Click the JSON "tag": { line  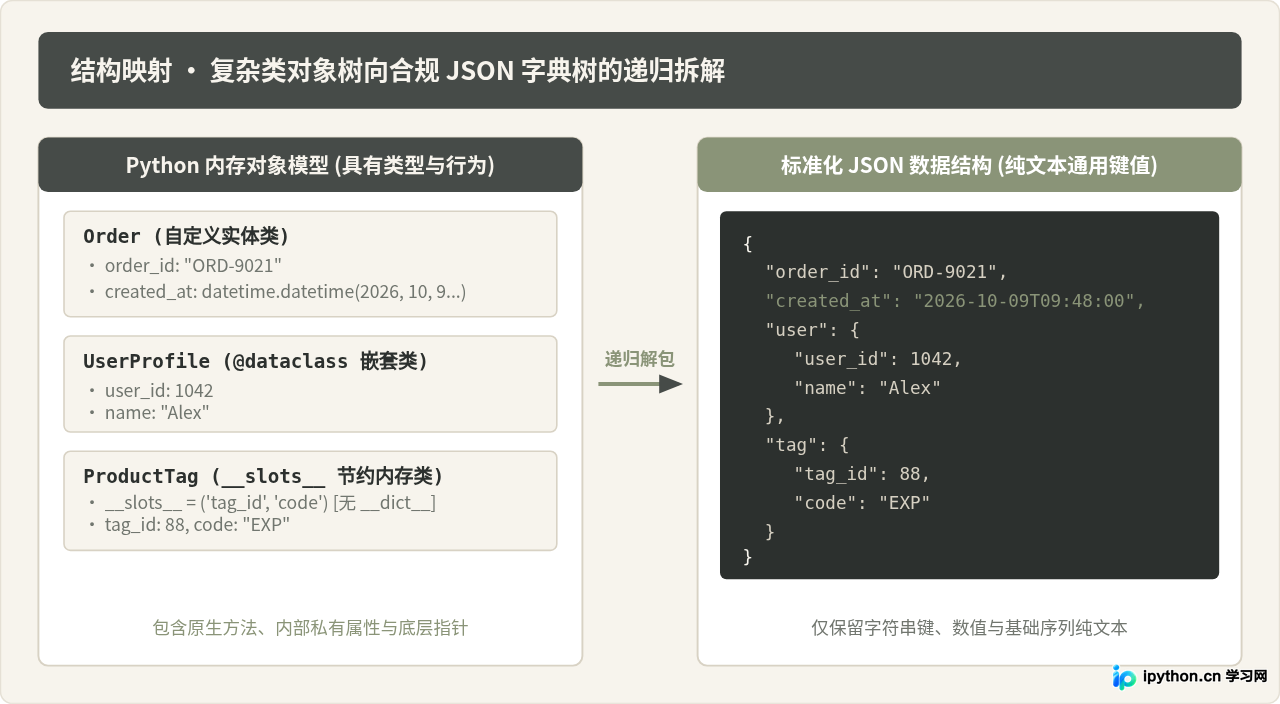(807, 445)
